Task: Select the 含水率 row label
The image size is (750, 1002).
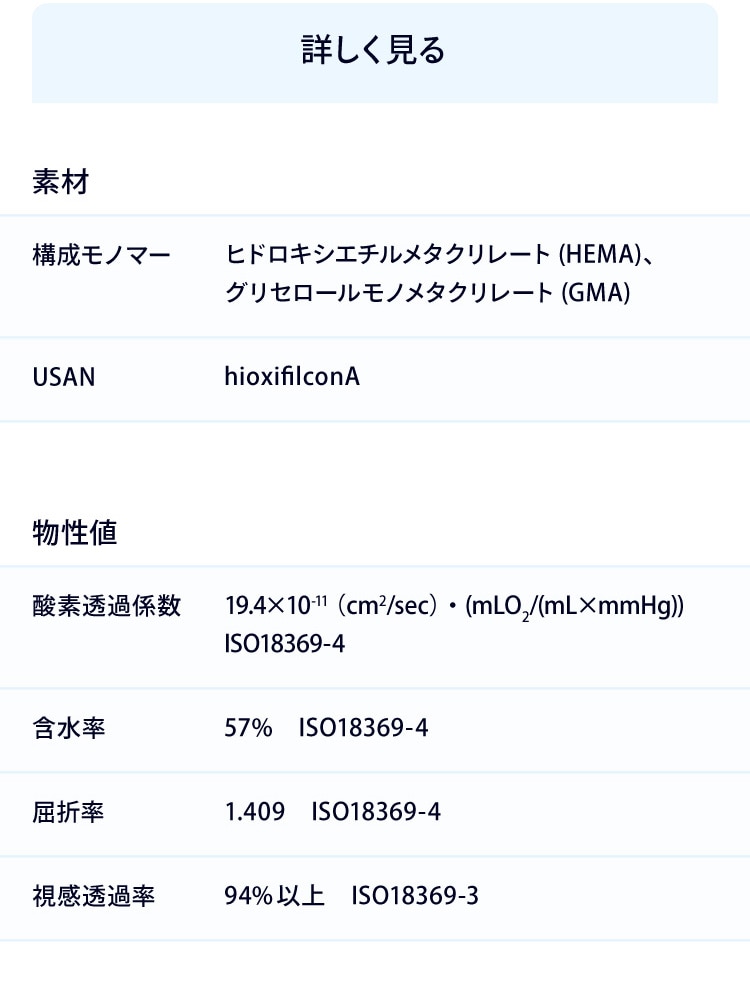Action: (x=69, y=729)
